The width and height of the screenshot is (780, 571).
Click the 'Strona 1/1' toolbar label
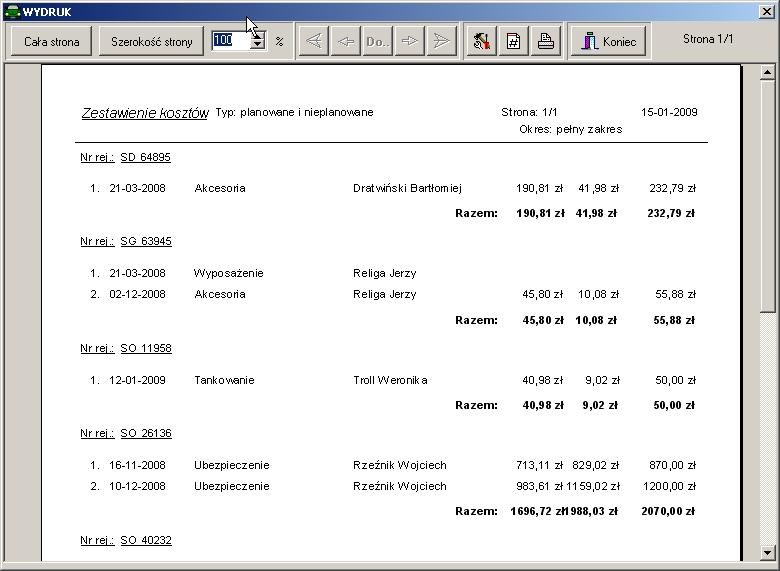coord(708,39)
